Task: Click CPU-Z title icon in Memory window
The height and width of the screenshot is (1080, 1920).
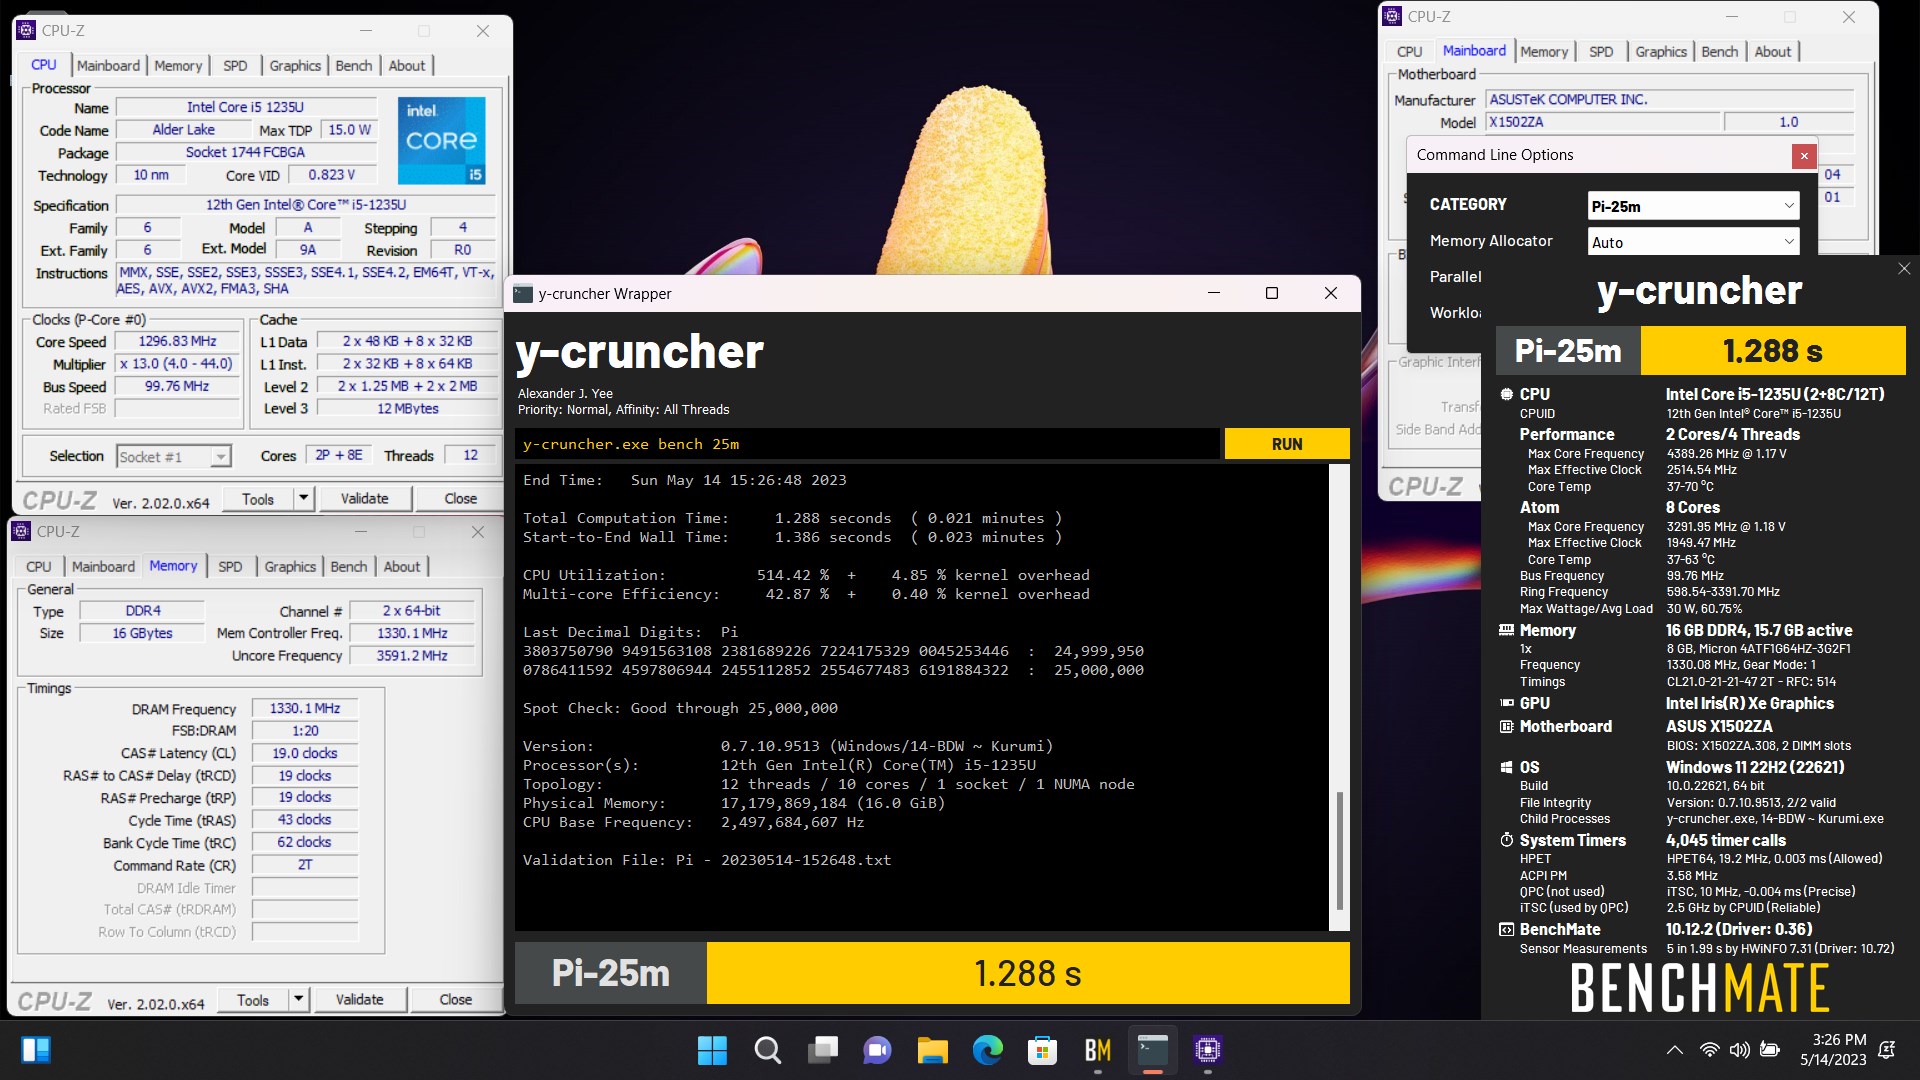Action: tap(21, 531)
